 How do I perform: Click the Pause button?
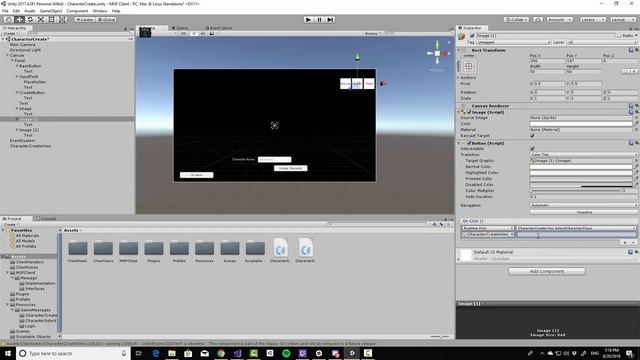coord(320,20)
